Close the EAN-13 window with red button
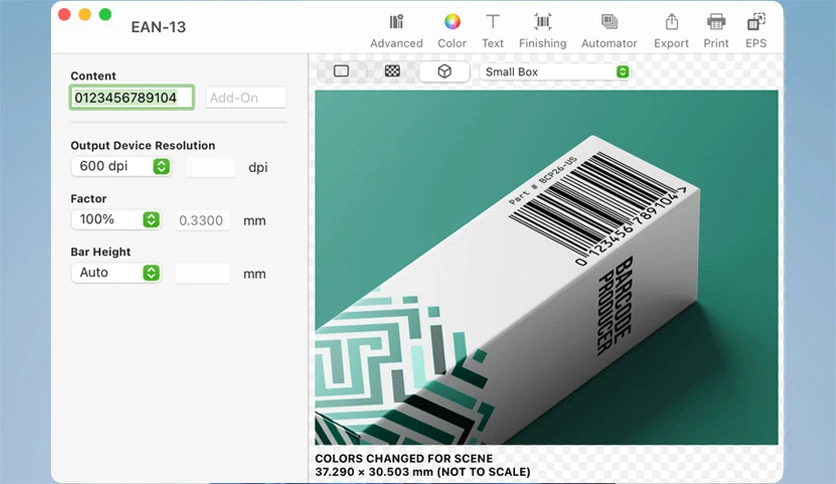This screenshot has height=484, width=836. [65, 14]
